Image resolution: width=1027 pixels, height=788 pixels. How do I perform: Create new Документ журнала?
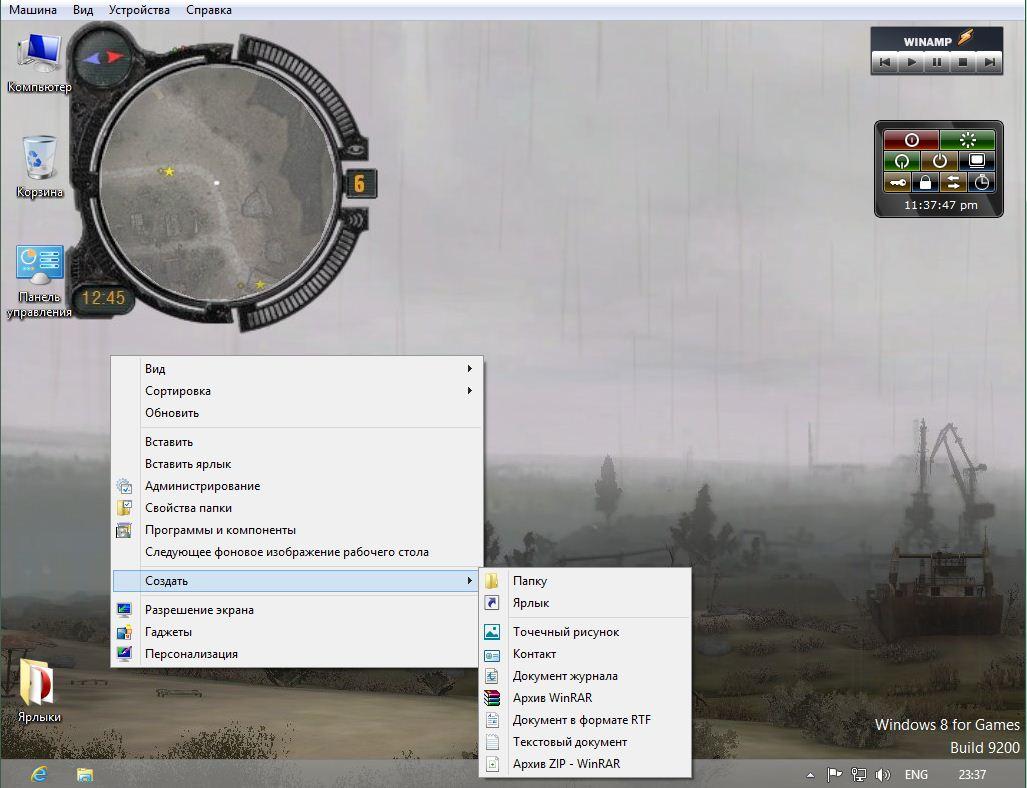click(586, 676)
